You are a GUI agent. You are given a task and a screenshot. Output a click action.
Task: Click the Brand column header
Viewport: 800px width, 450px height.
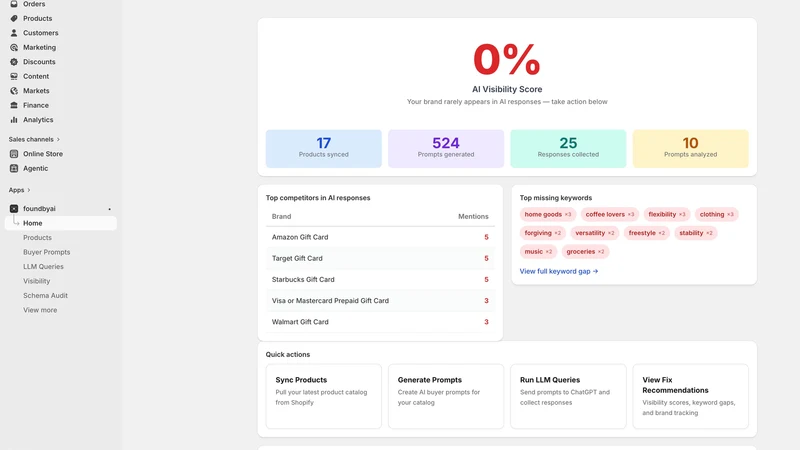click(282, 216)
